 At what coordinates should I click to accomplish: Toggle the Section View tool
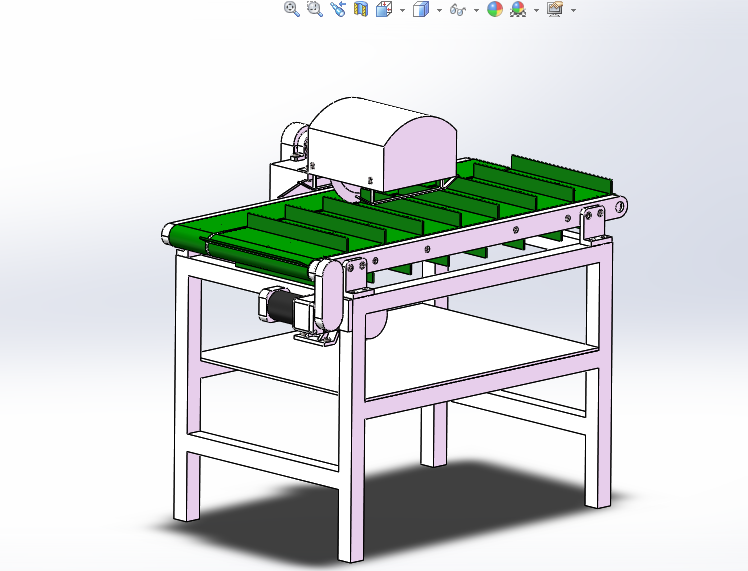coord(361,9)
